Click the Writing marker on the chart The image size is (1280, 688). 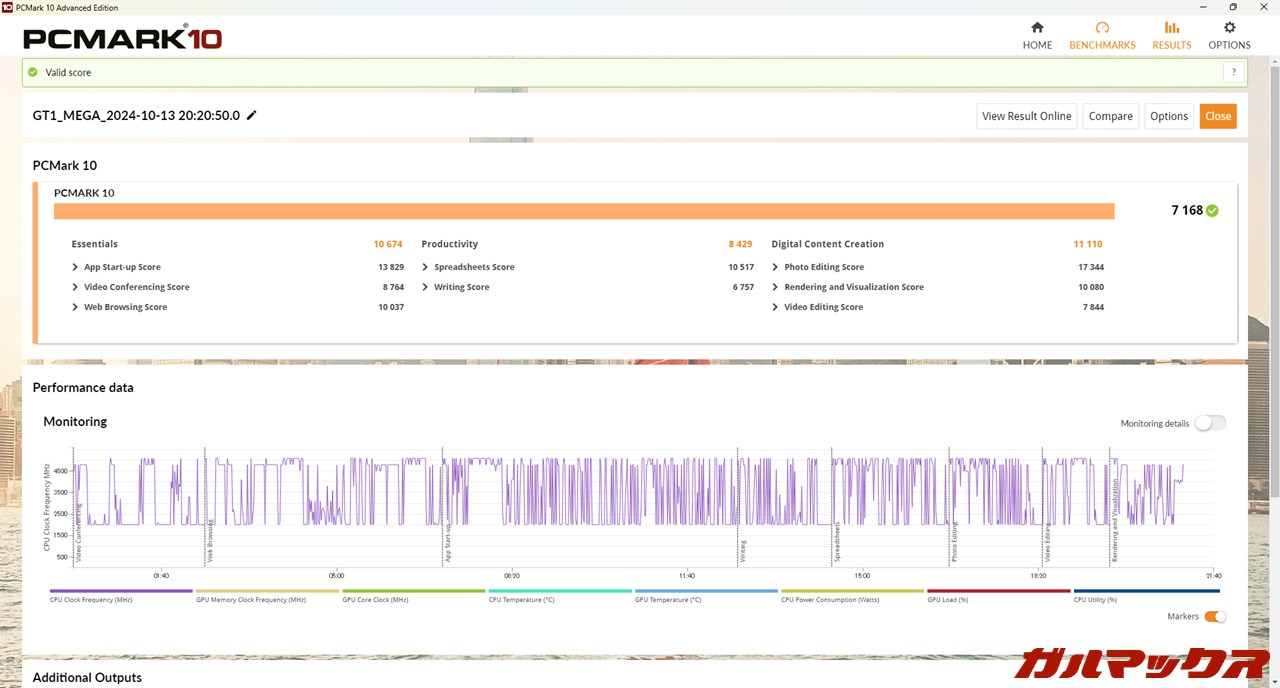[x=742, y=552]
